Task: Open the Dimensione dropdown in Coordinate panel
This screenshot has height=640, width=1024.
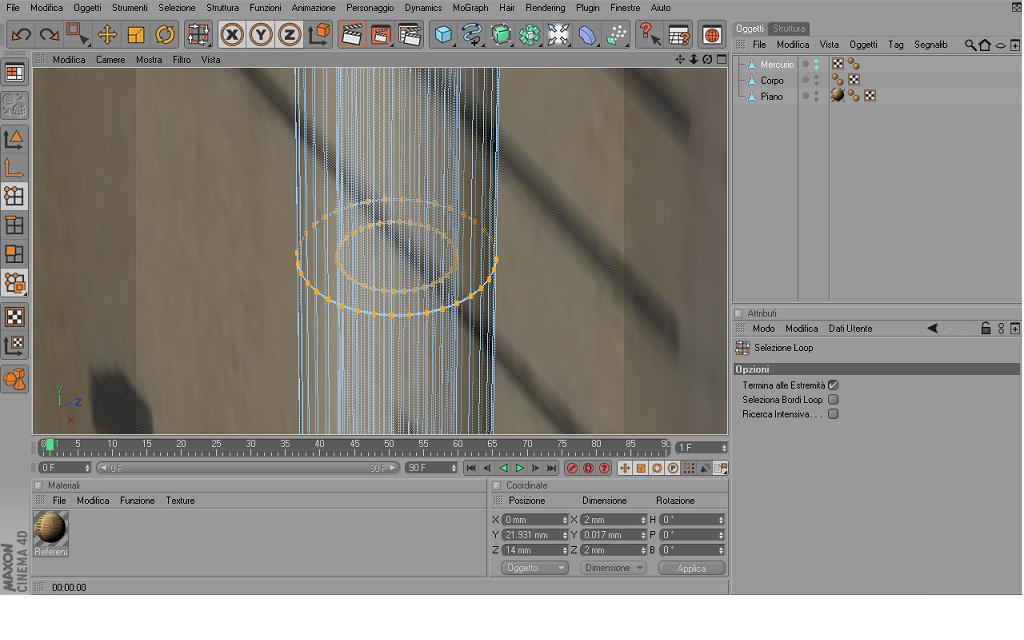Action: click(613, 568)
